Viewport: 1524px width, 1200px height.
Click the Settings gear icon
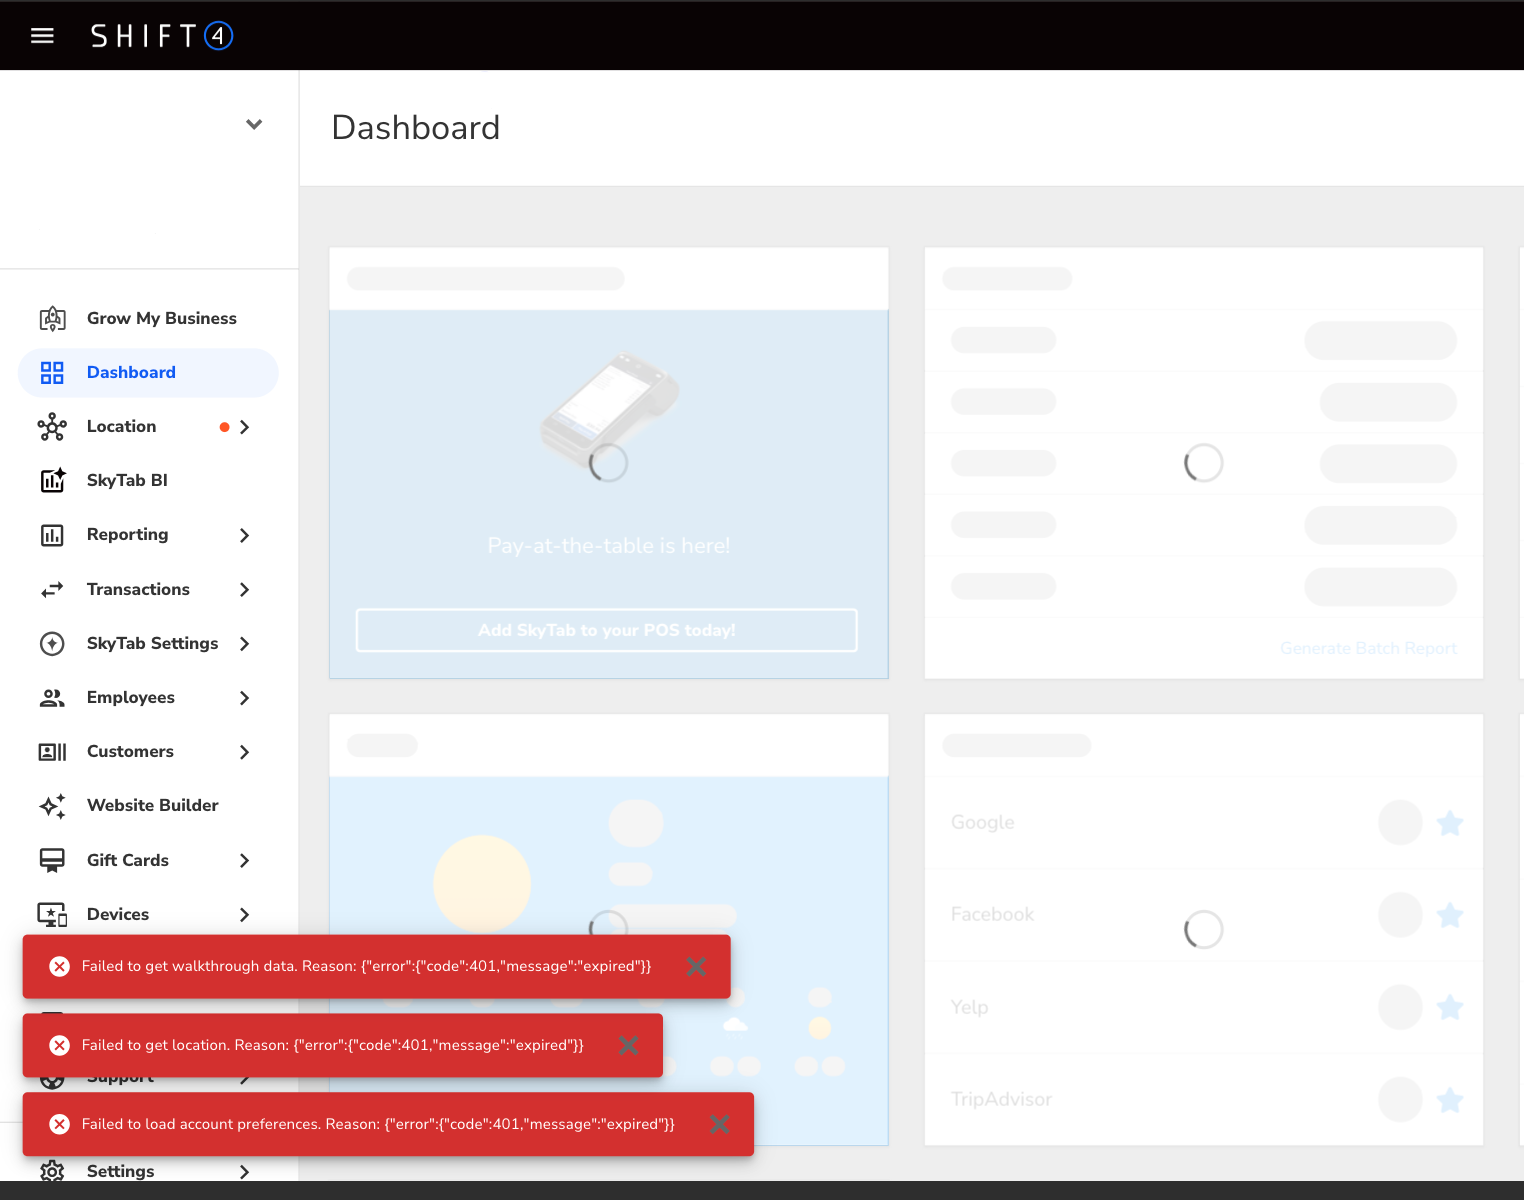tap(52, 1171)
